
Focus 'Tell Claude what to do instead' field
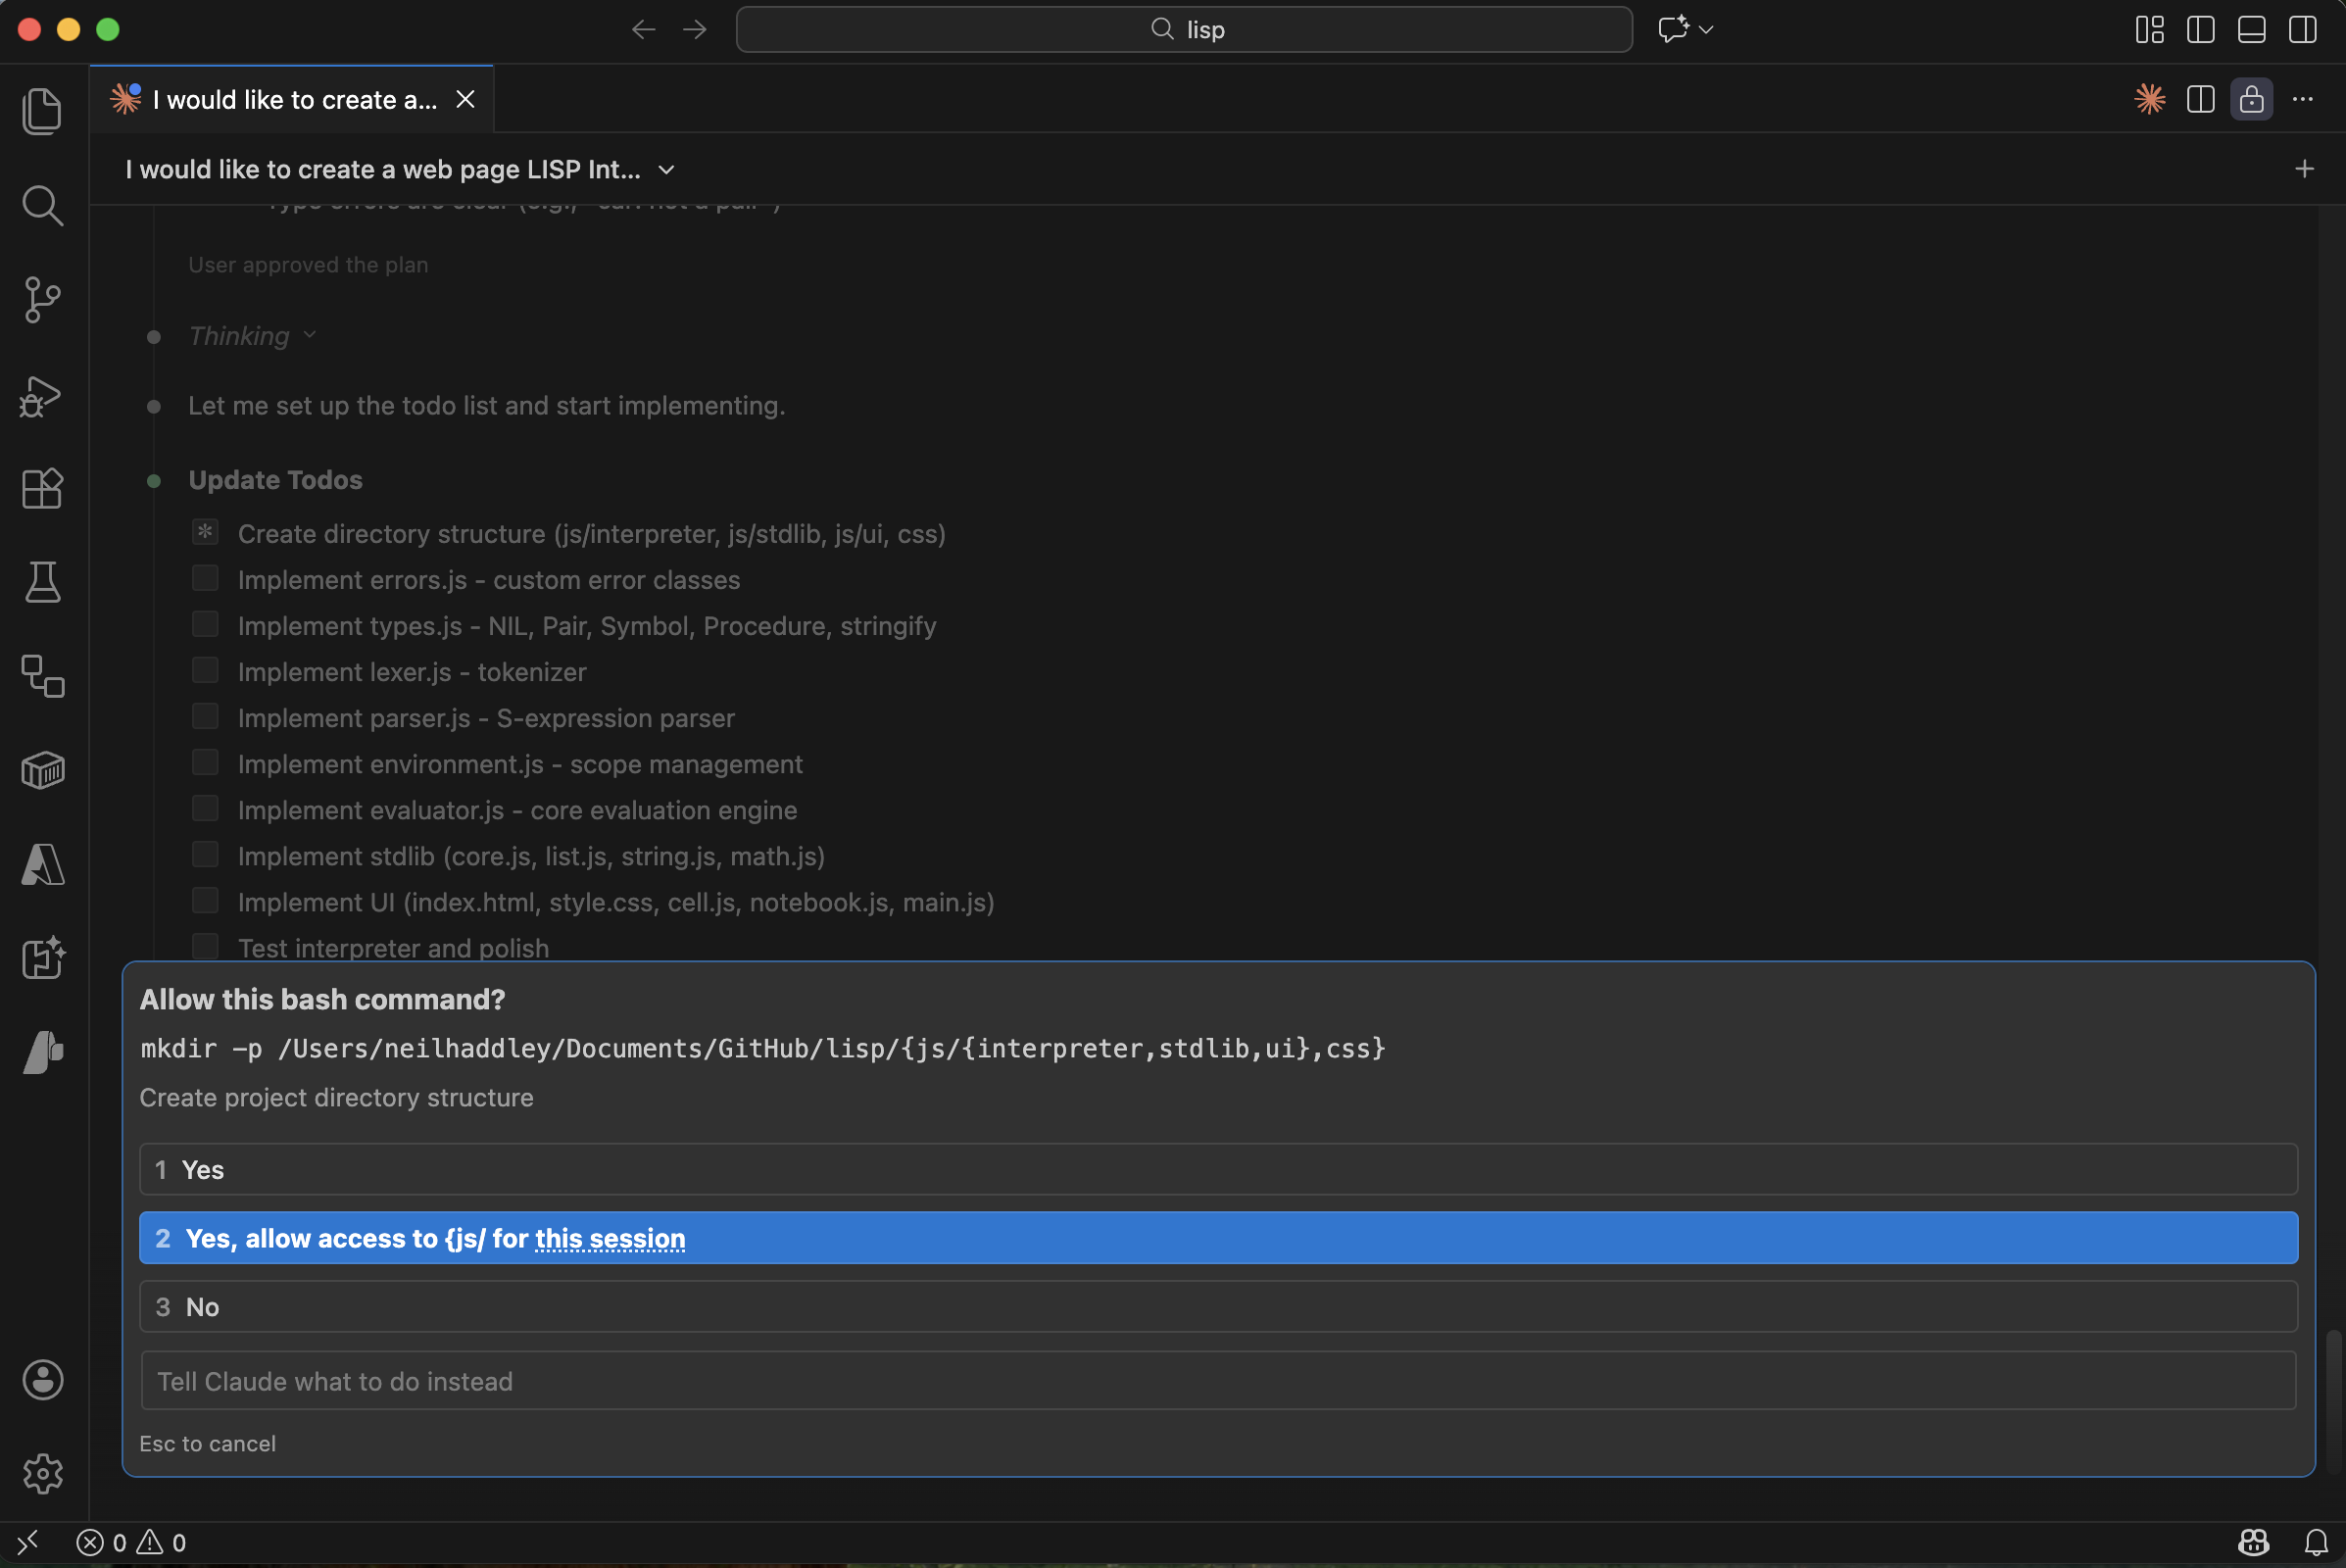[1217, 1381]
